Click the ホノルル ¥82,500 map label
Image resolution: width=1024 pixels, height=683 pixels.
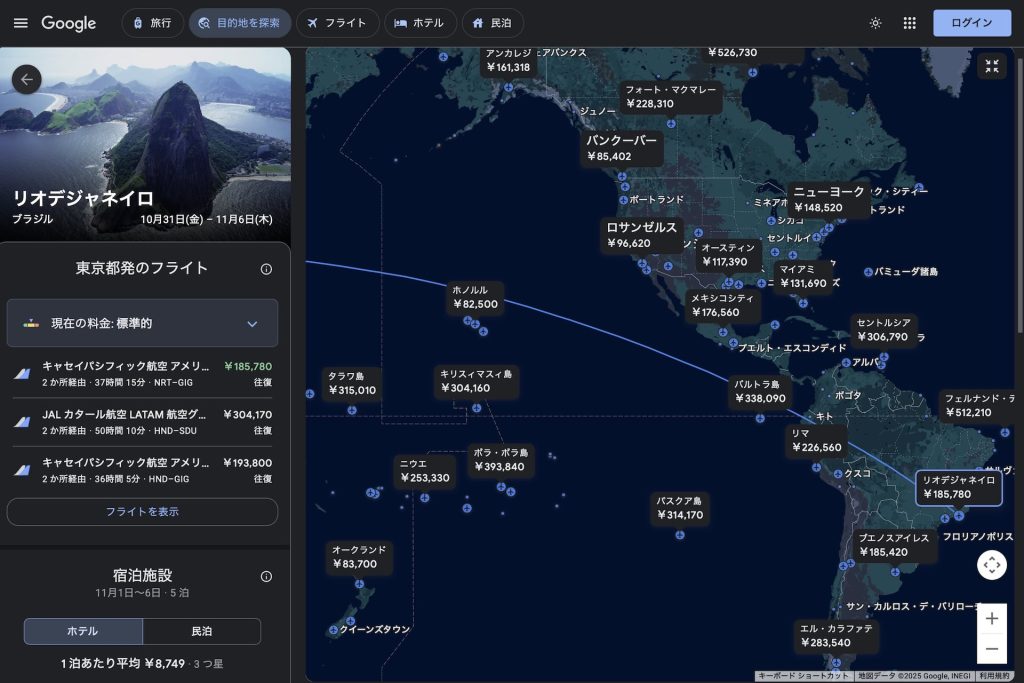pos(474,297)
